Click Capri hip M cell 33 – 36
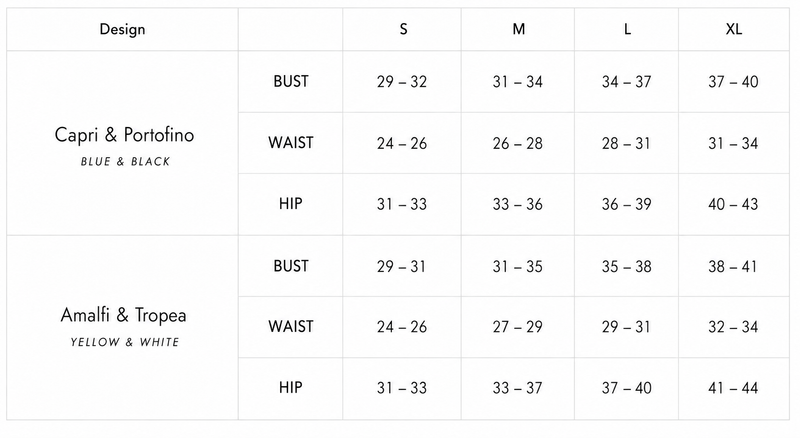This screenshot has height=438, width=800. click(x=517, y=204)
